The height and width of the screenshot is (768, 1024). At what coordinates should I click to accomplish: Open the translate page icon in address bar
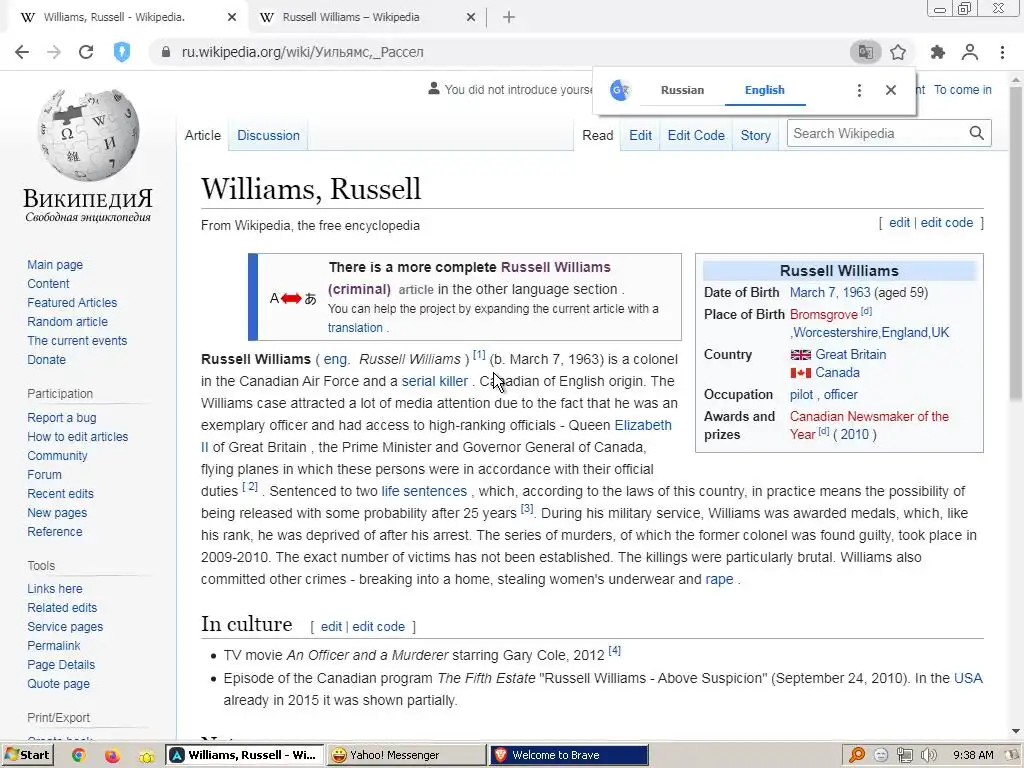[x=865, y=52]
